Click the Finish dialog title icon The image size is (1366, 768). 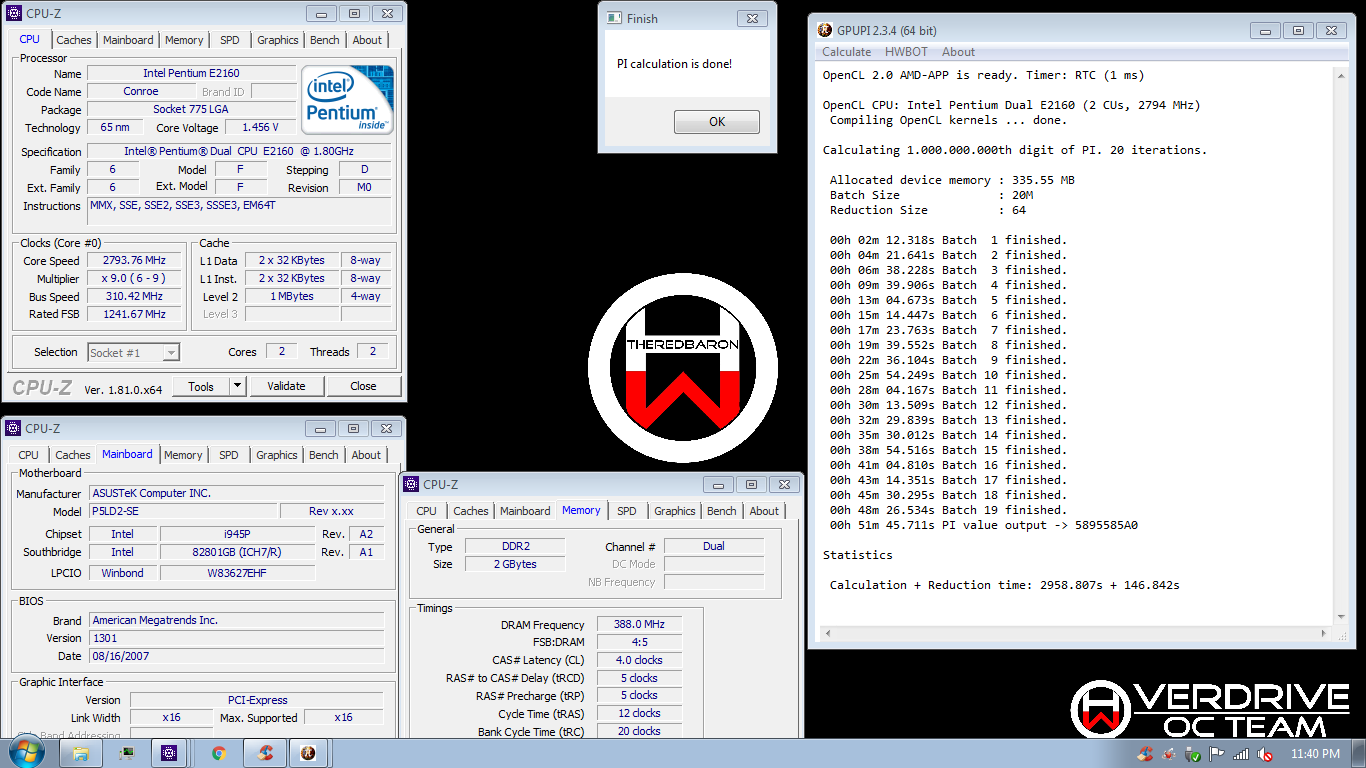[x=613, y=18]
